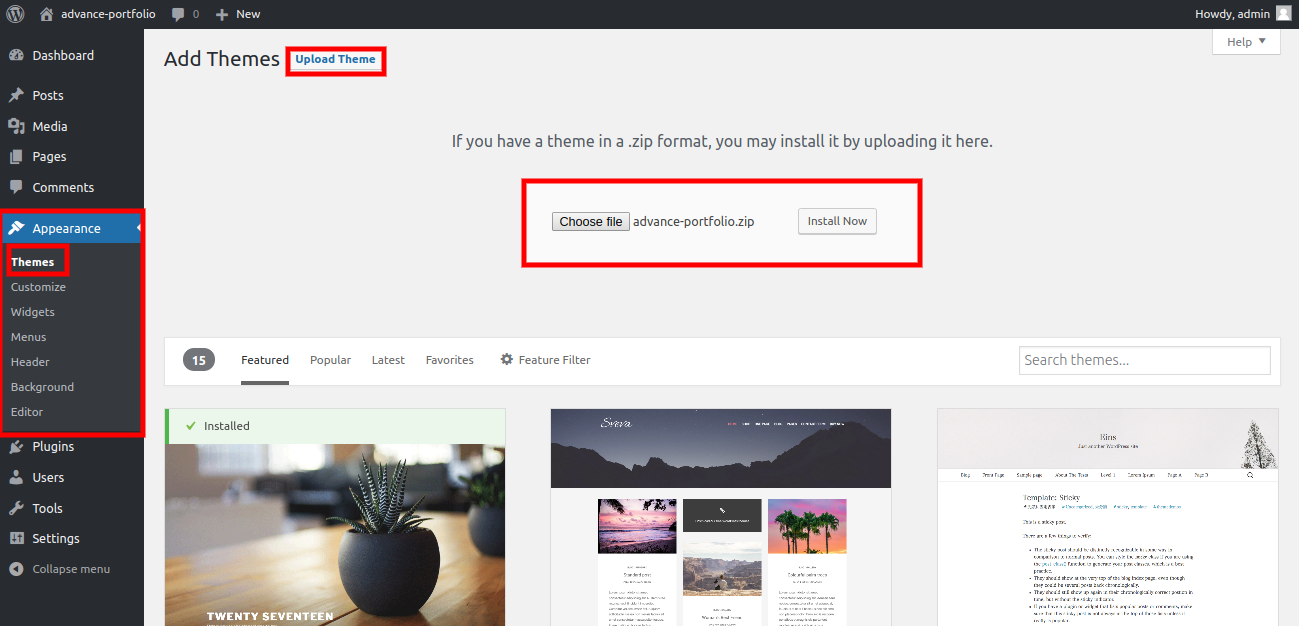Screen dimensions: 1299x626
Task: Click the New label in admin bar
Action: [x=248, y=14]
